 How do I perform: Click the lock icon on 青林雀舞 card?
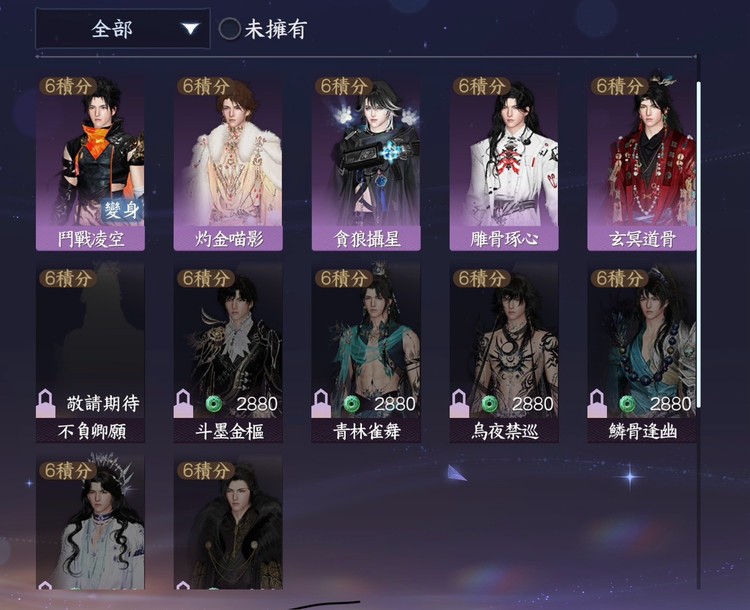pyautogui.click(x=320, y=403)
